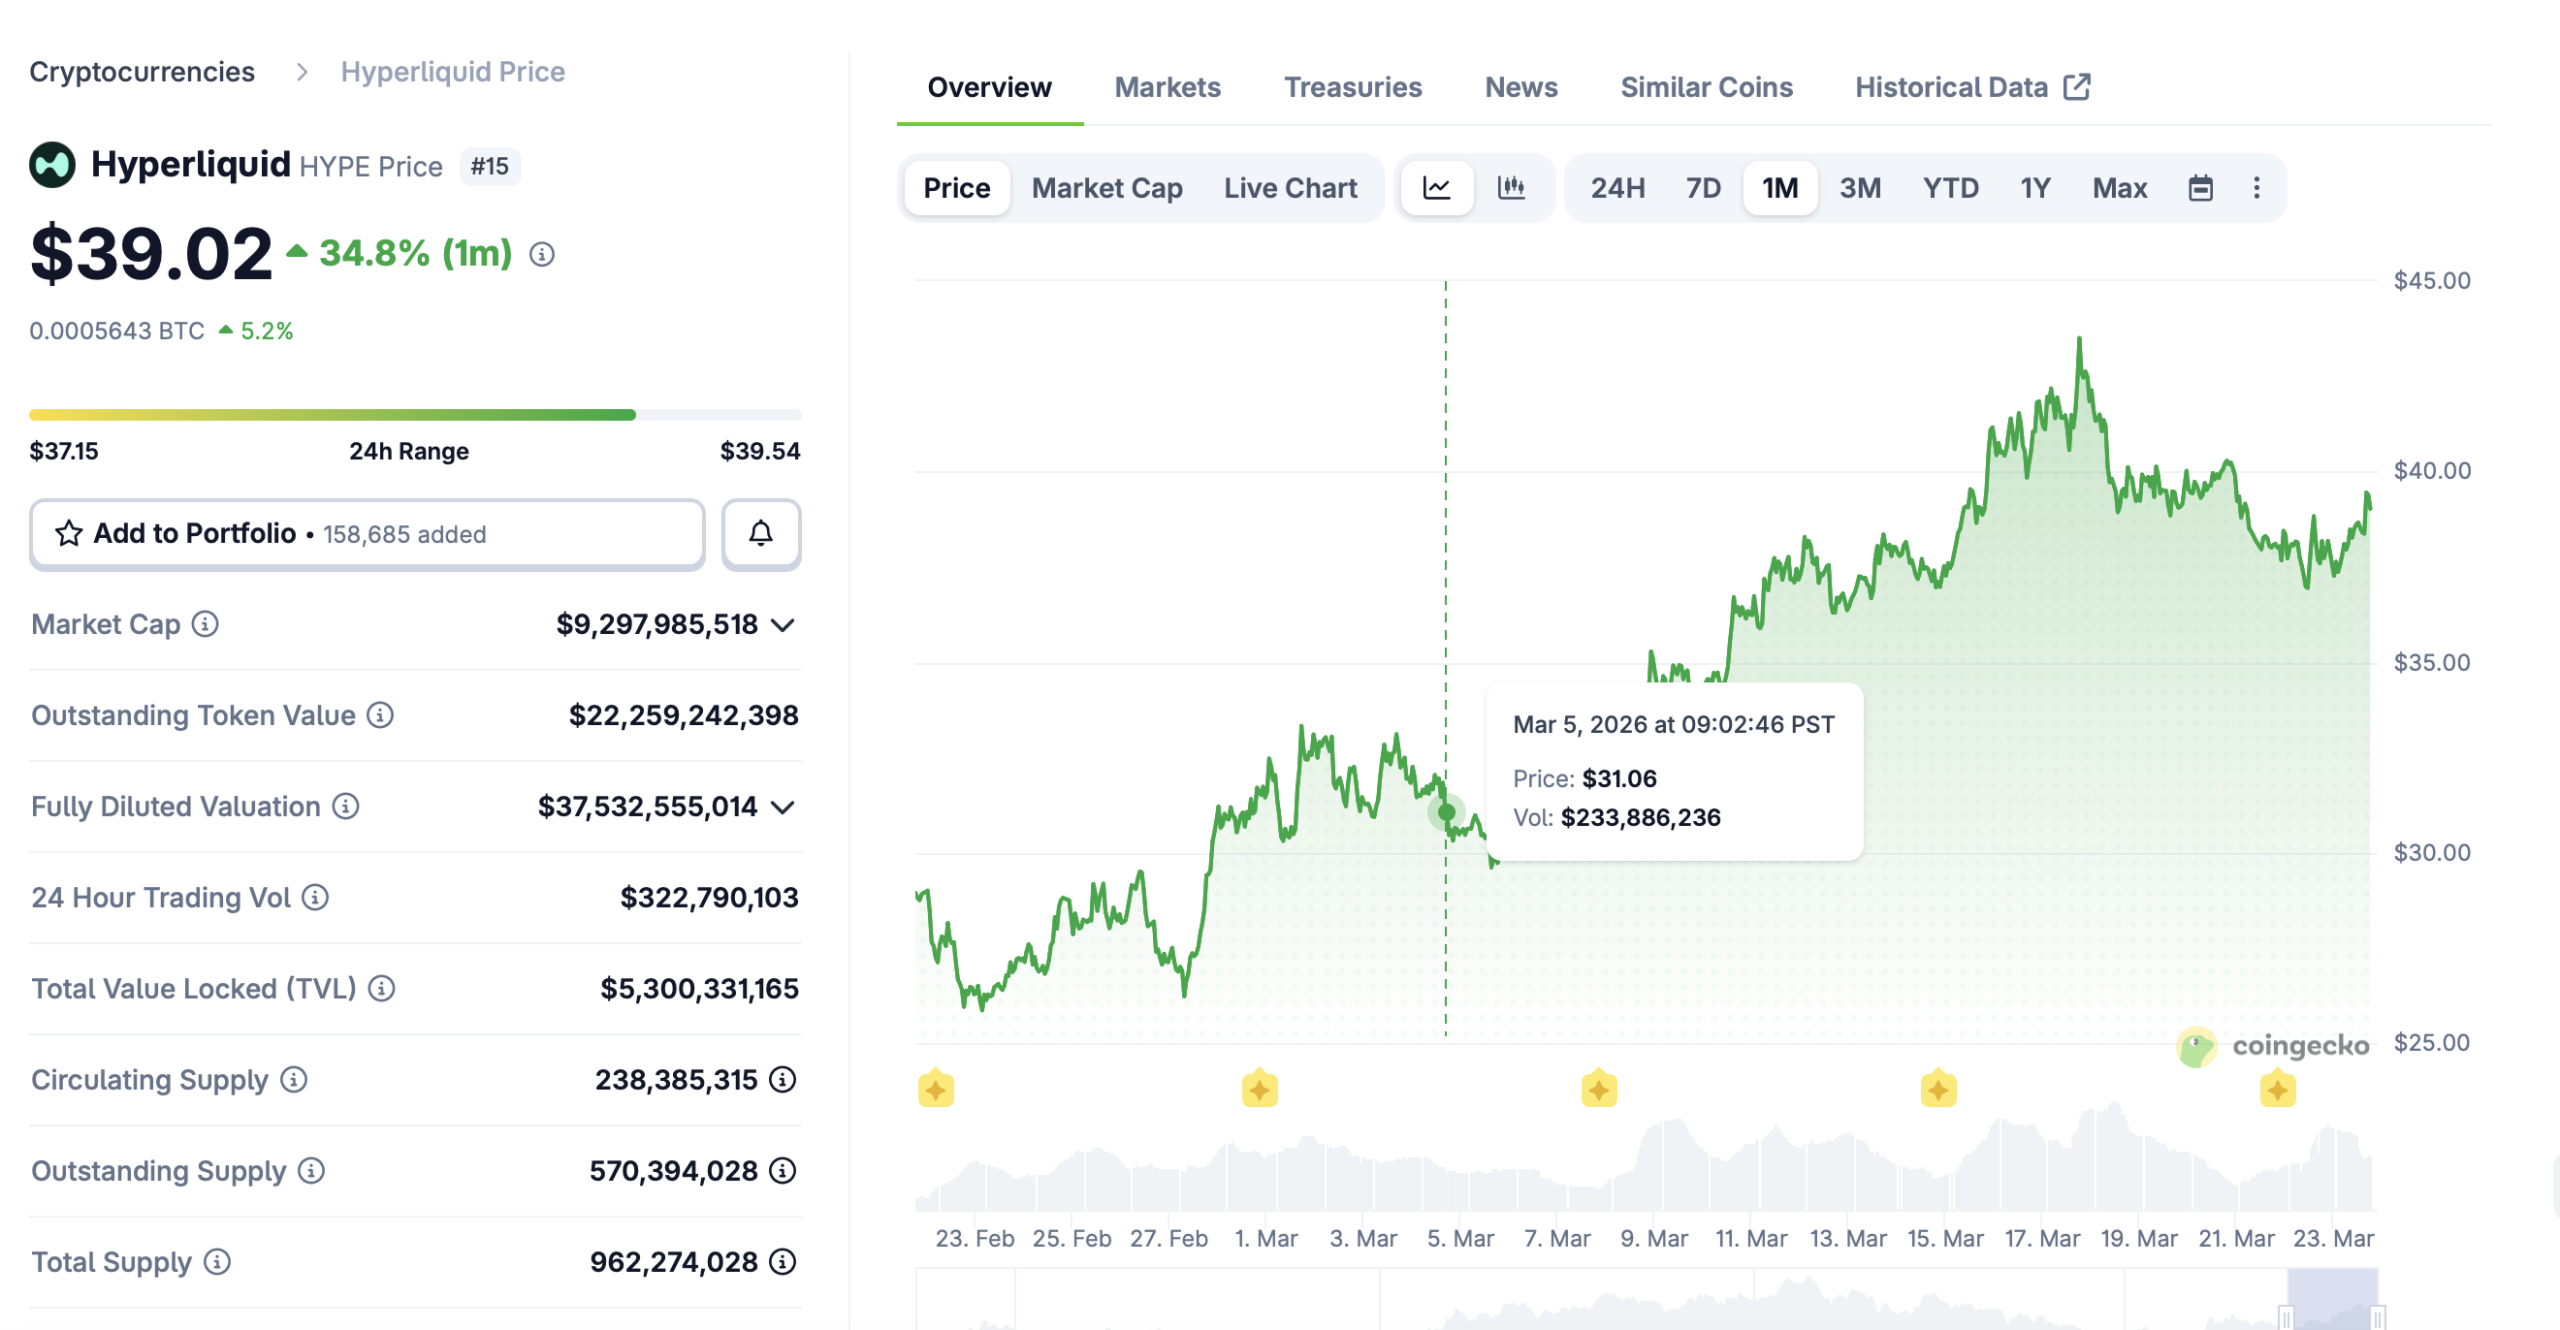Viewport: 2560px width, 1330px height.
Task: Click the Circulating Supply info icon
Action: click(292, 1080)
